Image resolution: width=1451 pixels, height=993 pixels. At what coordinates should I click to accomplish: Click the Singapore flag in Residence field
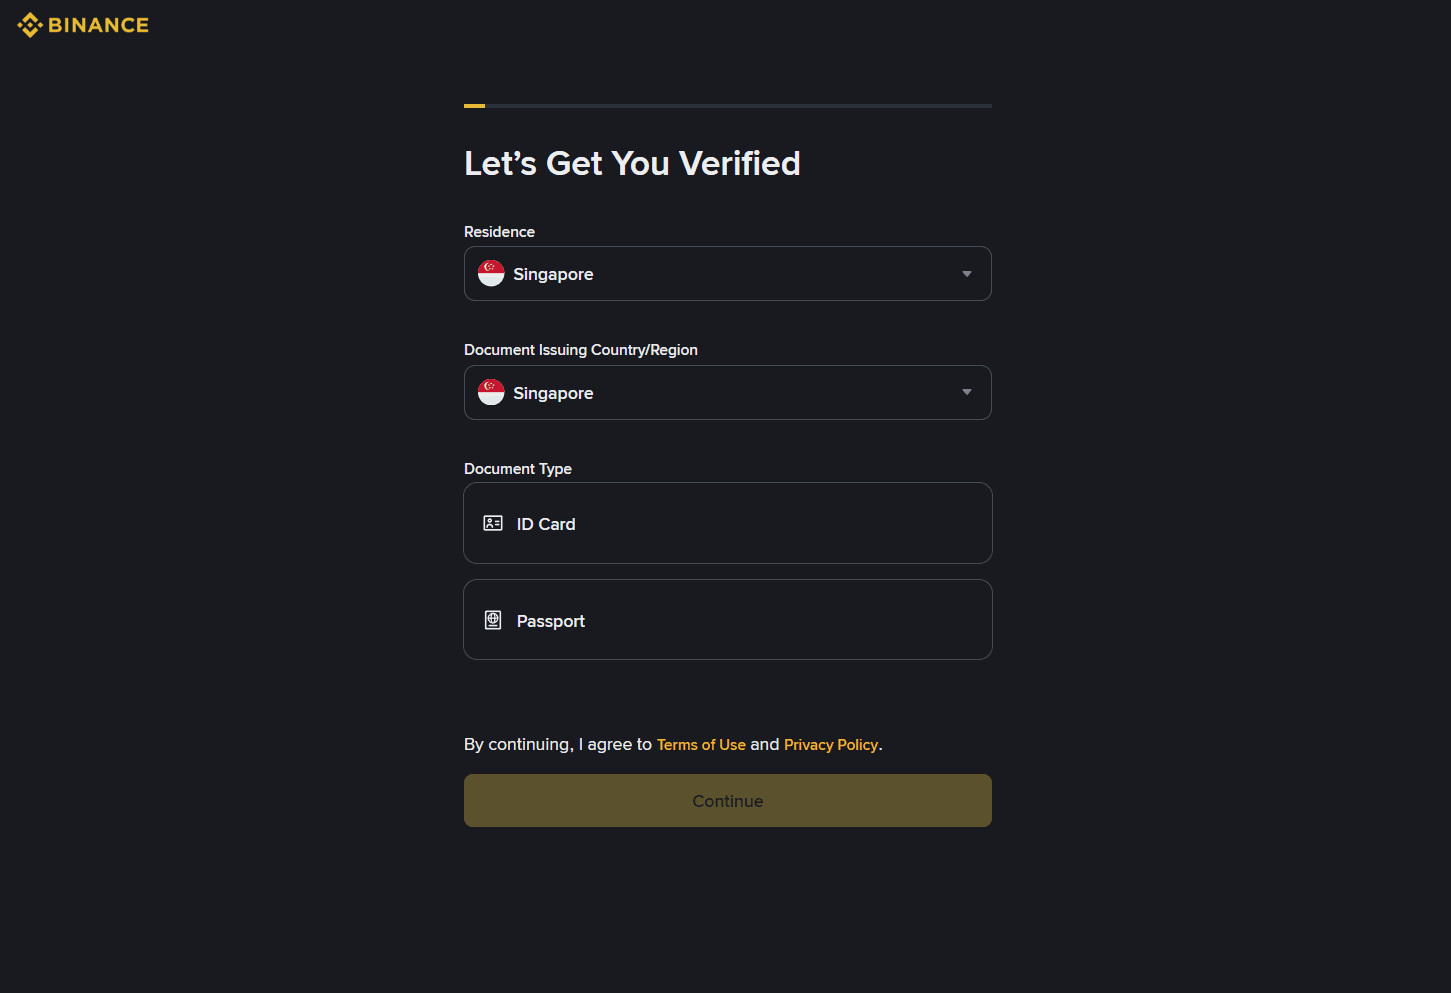491,273
